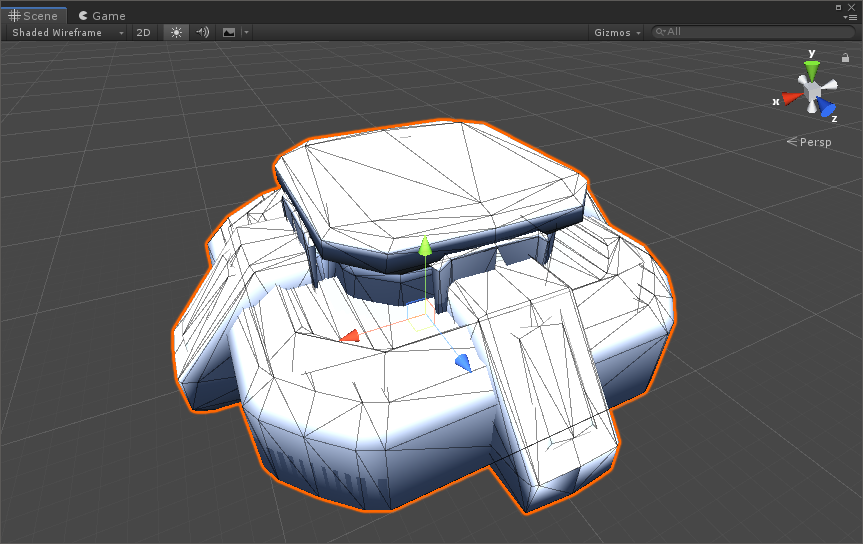This screenshot has width=863, height=544.
Task: Toggle skybox and effects image icon
Action: [229, 32]
